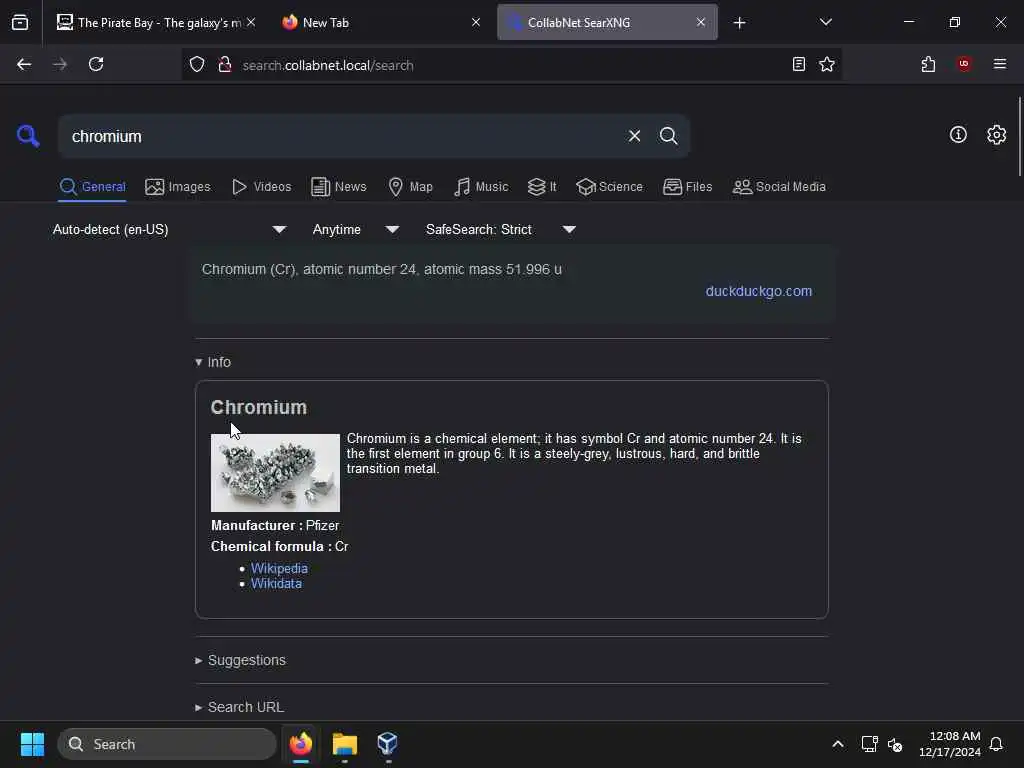This screenshot has height=768, width=1024.
Task: Select the Science search category
Action: [609, 187]
